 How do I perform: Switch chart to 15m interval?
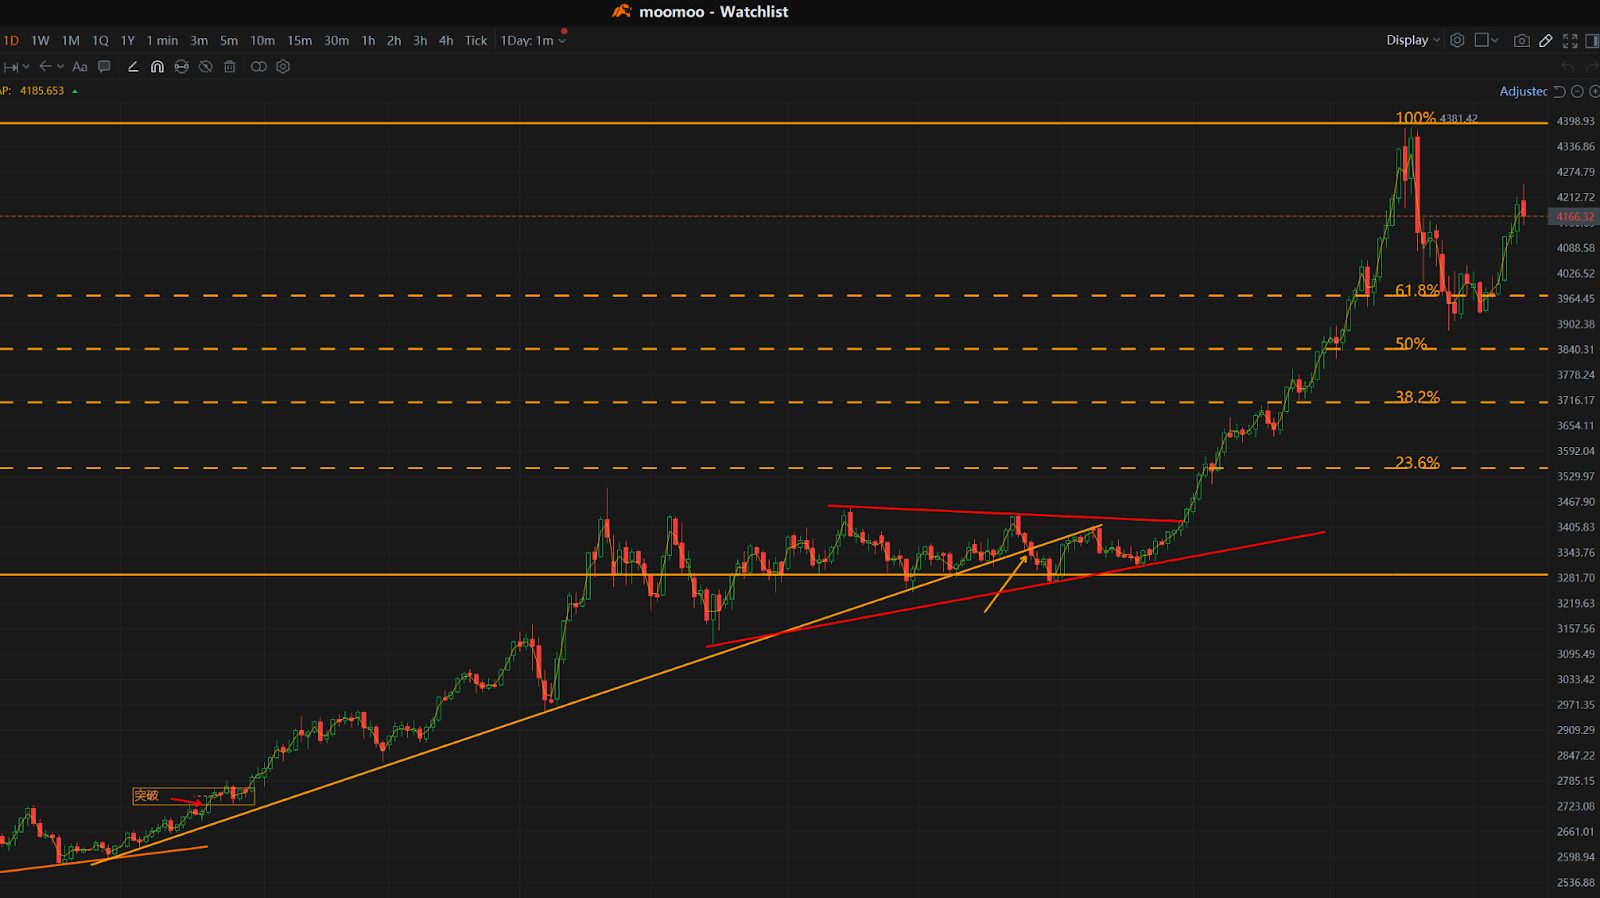point(299,41)
